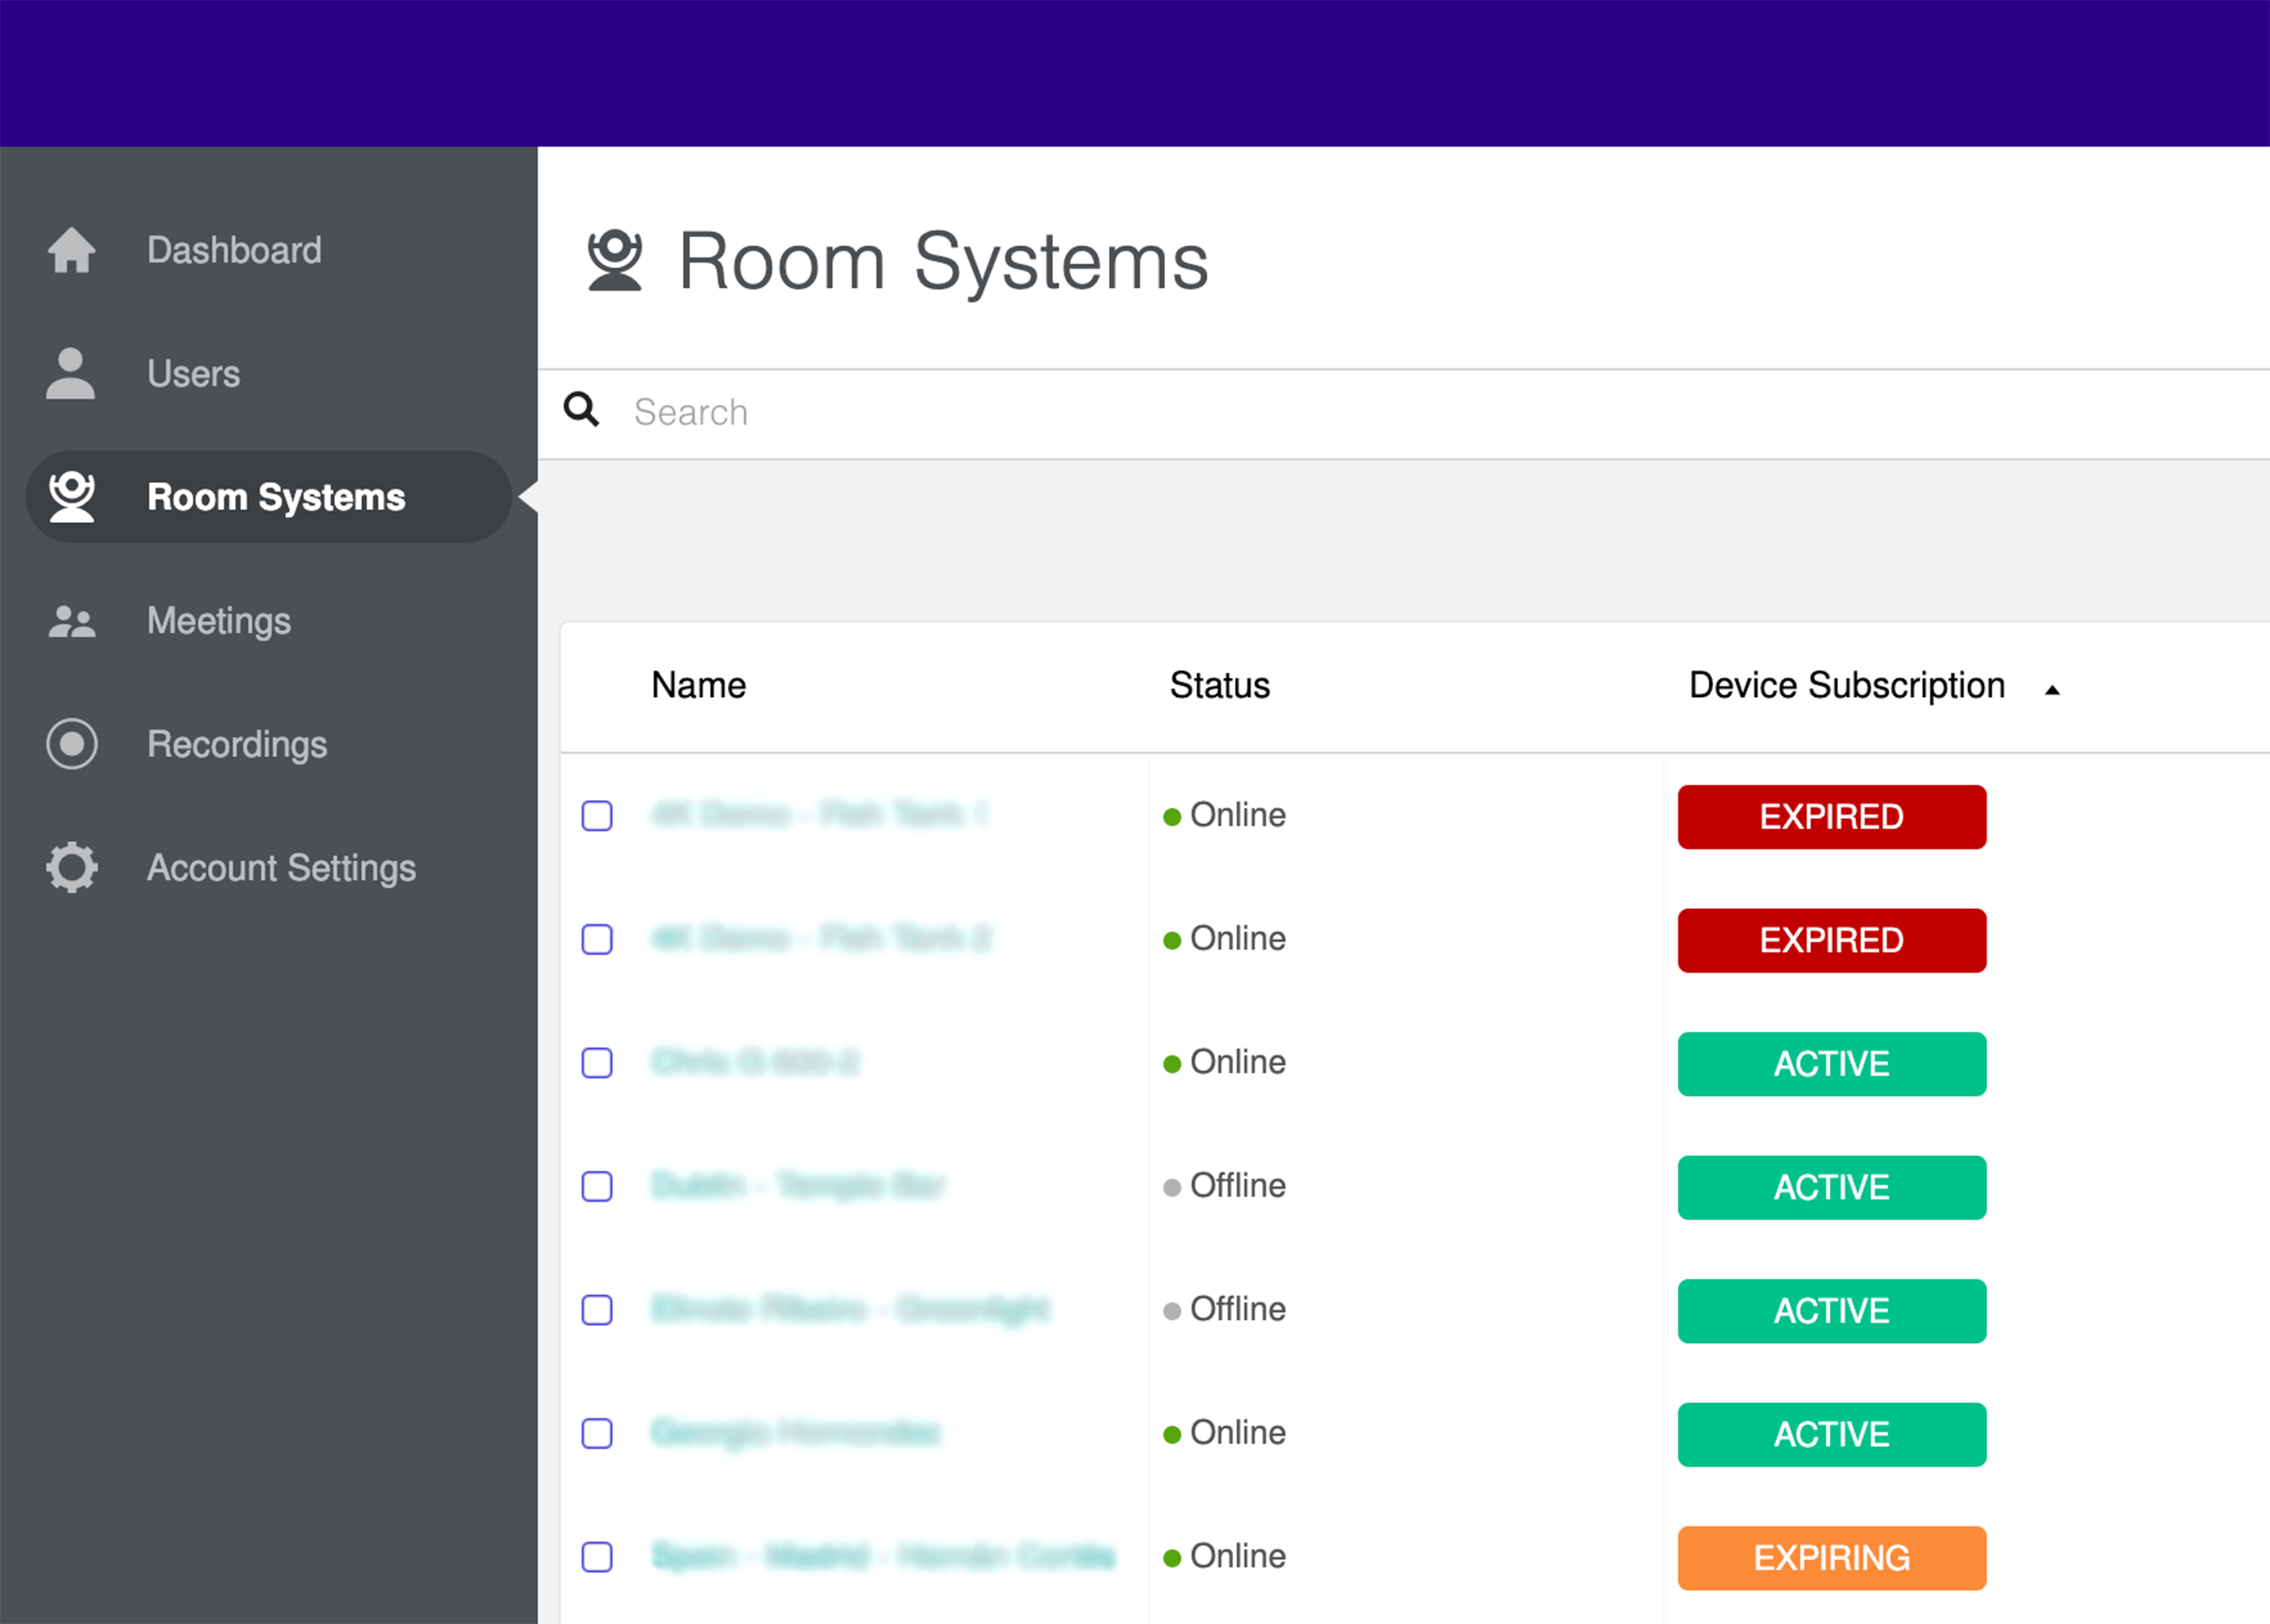Click the Room Systems camera icon in sidebar
2270x1624 pixels.
coord(71,496)
